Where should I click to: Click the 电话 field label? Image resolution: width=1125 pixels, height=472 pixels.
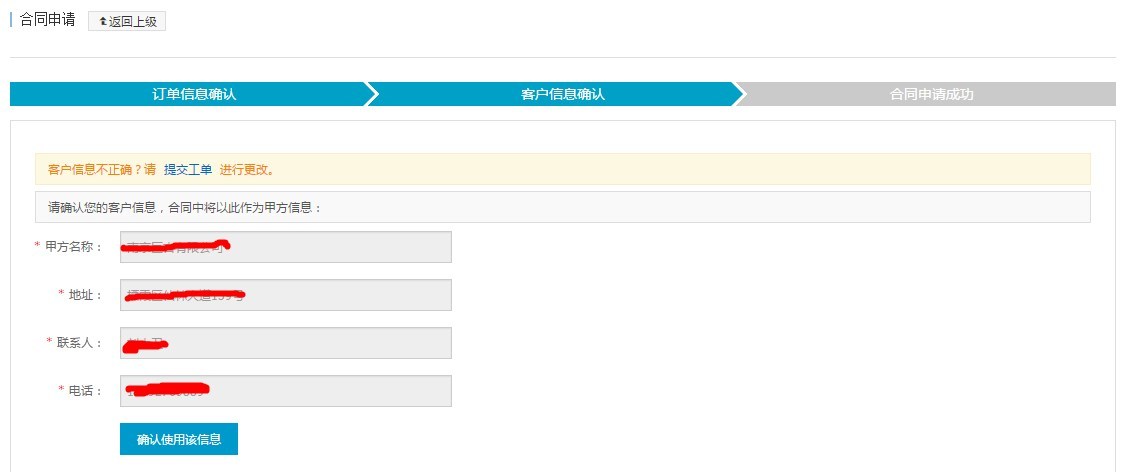(x=85, y=391)
